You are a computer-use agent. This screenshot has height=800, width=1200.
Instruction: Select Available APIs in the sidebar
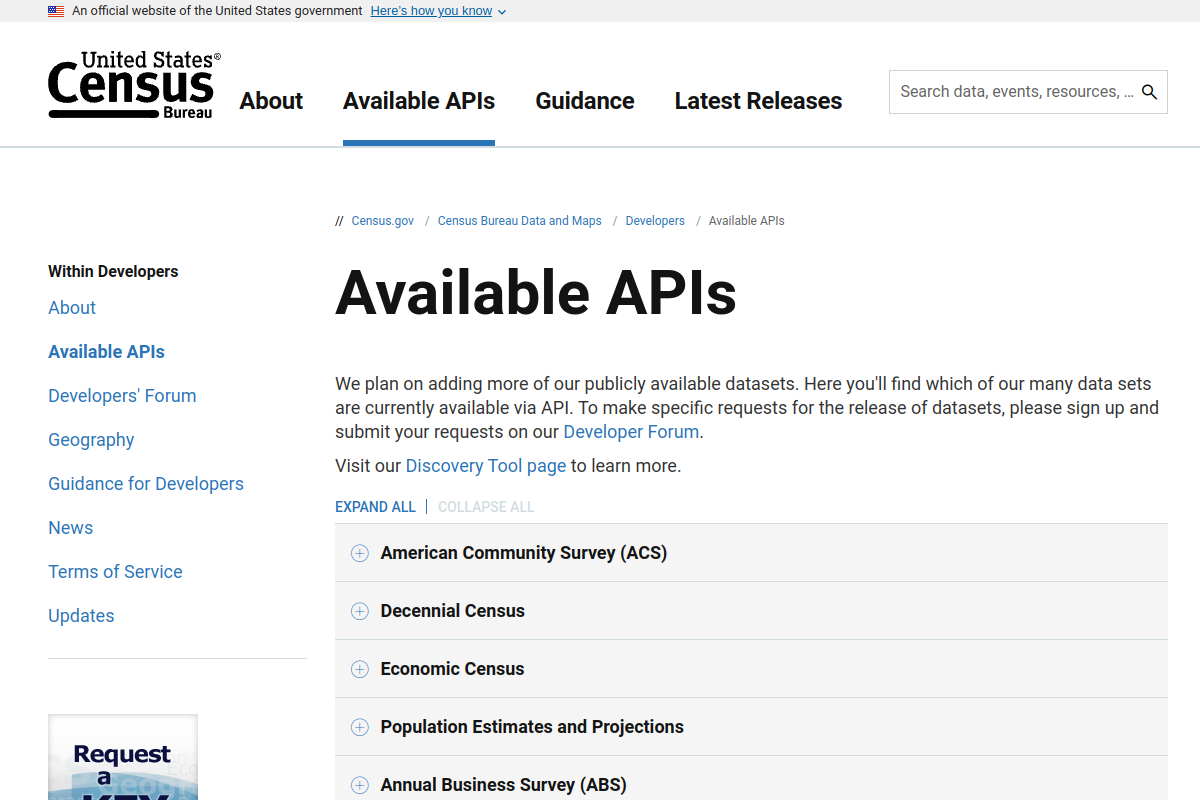(106, 352)
